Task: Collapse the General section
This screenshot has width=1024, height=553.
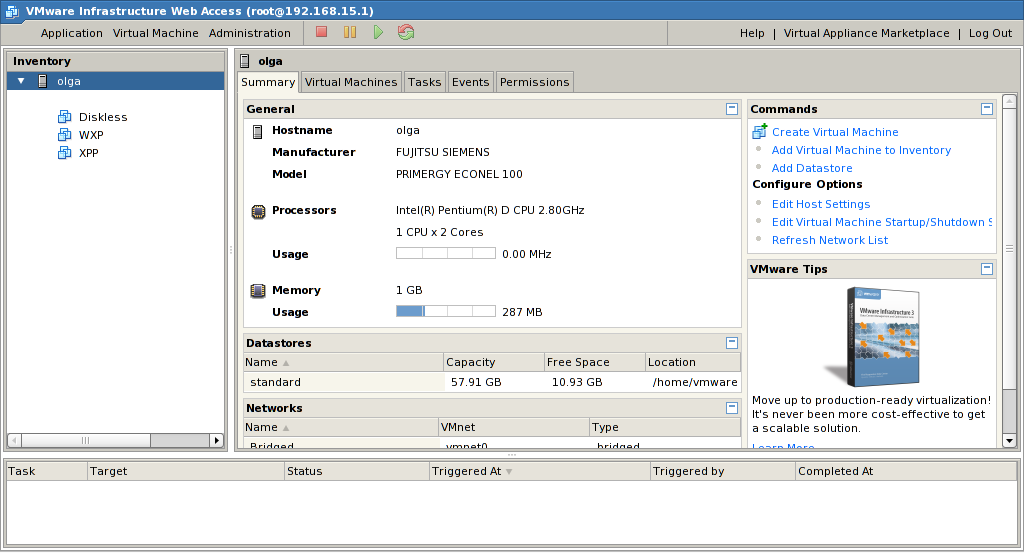Action: point(731,109)
